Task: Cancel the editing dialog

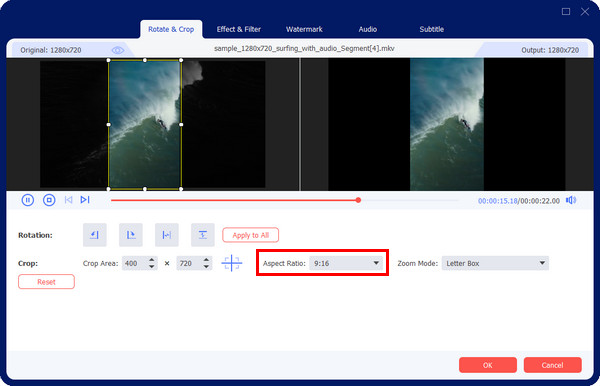Action: point(553,365)
